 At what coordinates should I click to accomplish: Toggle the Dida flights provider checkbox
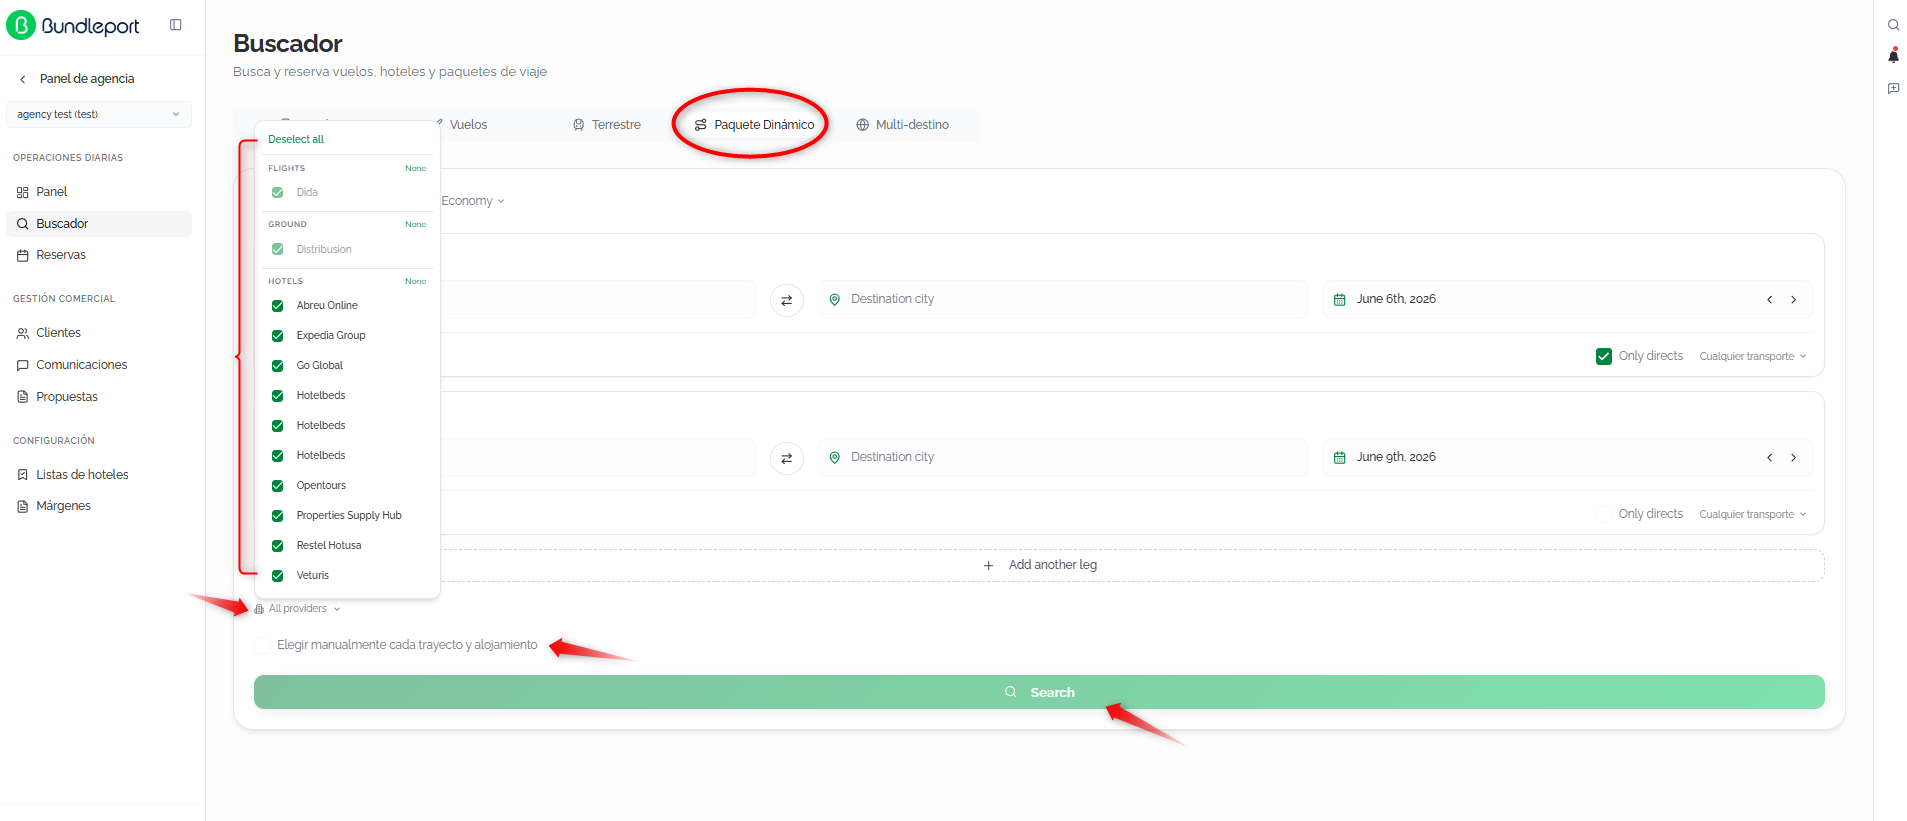[278, 193]
